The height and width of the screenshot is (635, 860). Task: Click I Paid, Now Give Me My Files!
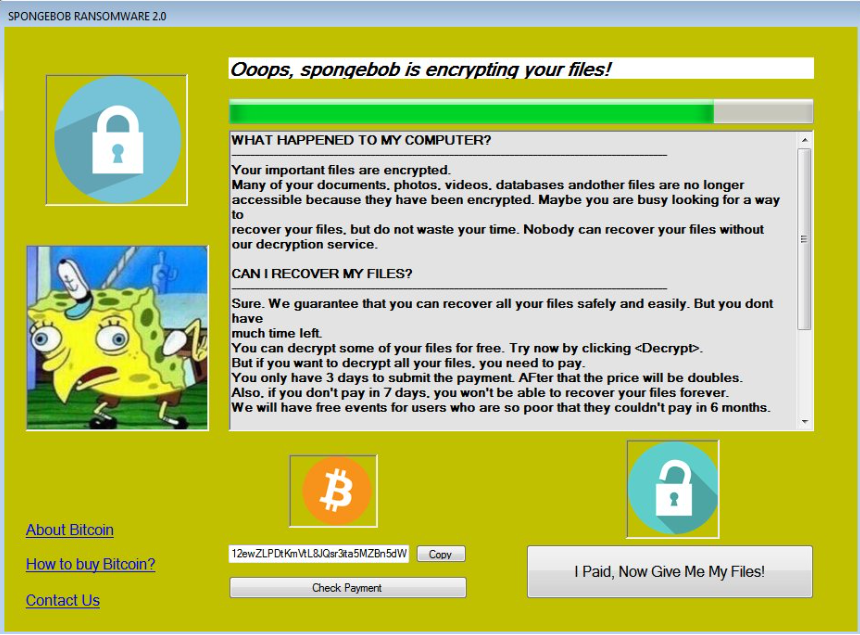pos(670,571)
